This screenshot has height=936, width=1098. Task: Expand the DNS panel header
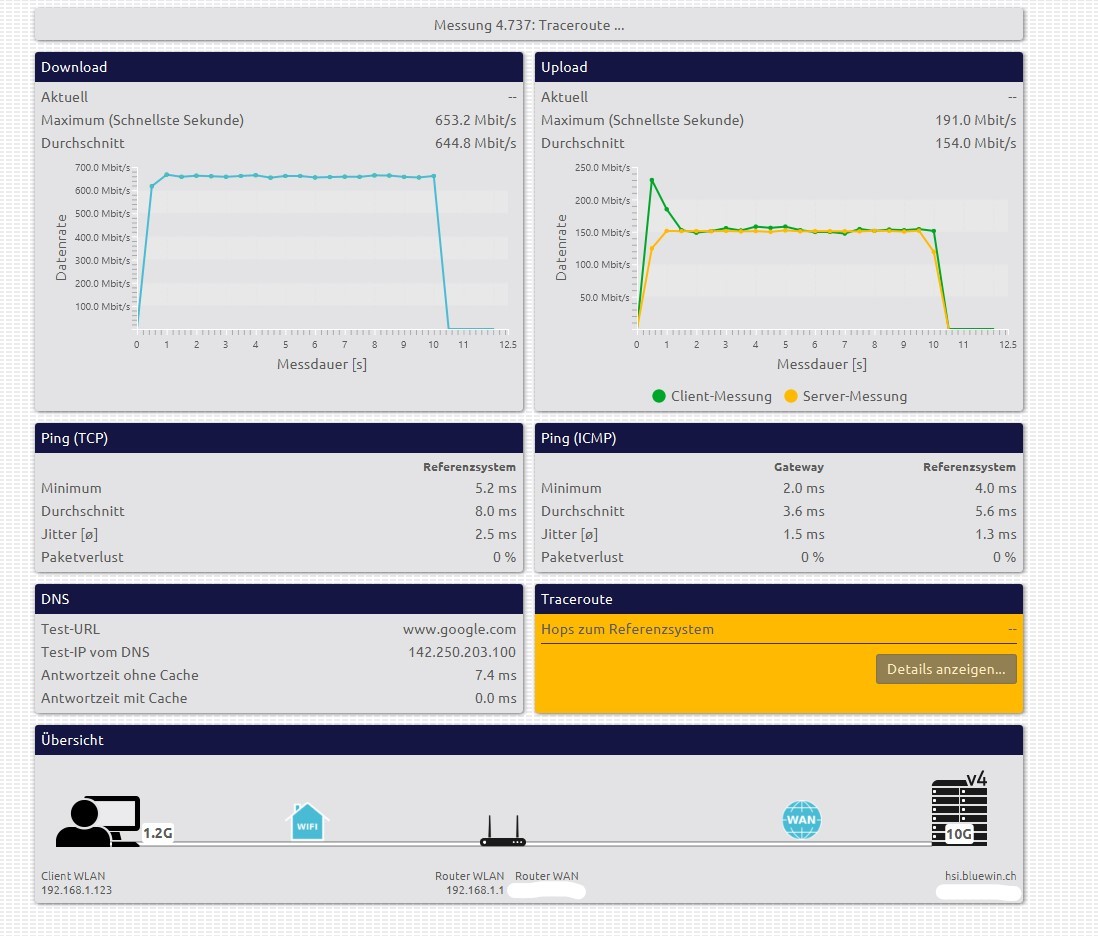point(279,599)
